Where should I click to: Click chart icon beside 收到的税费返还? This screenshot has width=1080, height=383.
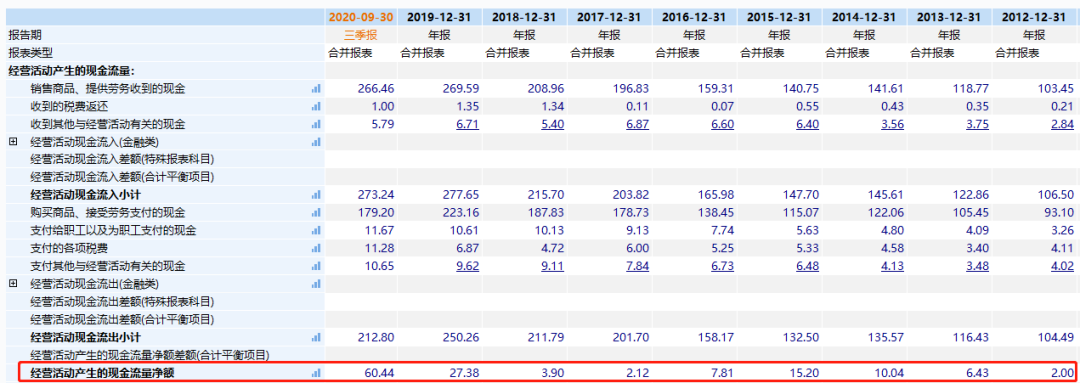[316, 106]
